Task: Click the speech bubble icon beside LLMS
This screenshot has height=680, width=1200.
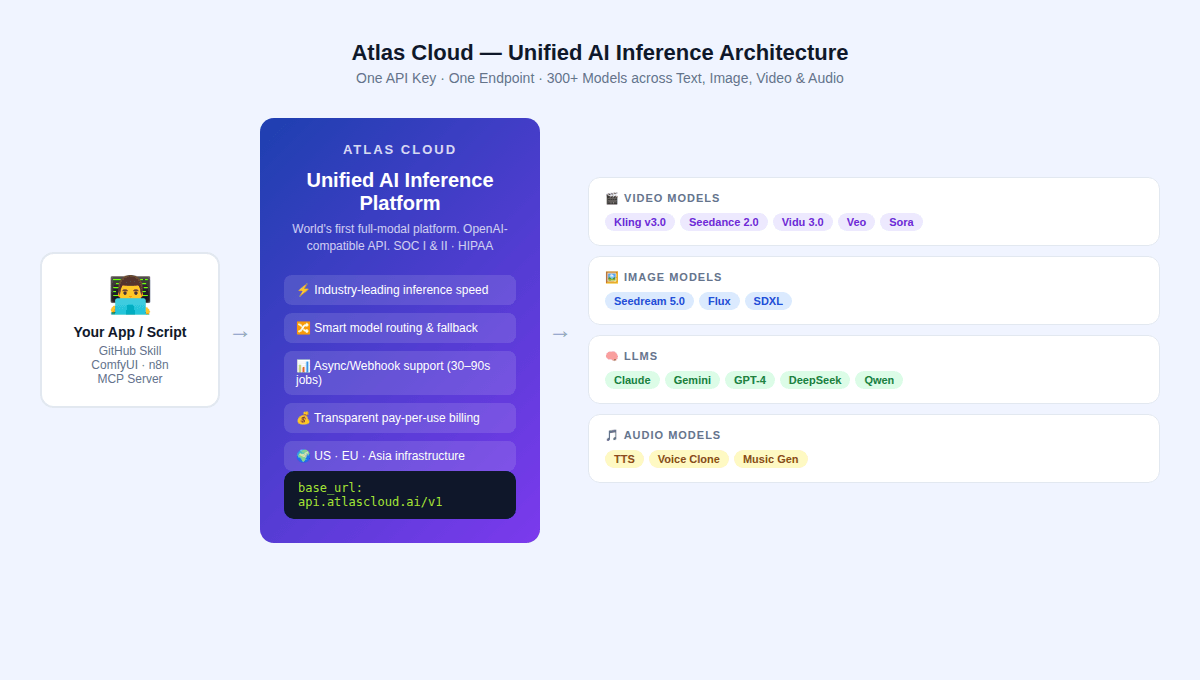Action: pos(611,355)
